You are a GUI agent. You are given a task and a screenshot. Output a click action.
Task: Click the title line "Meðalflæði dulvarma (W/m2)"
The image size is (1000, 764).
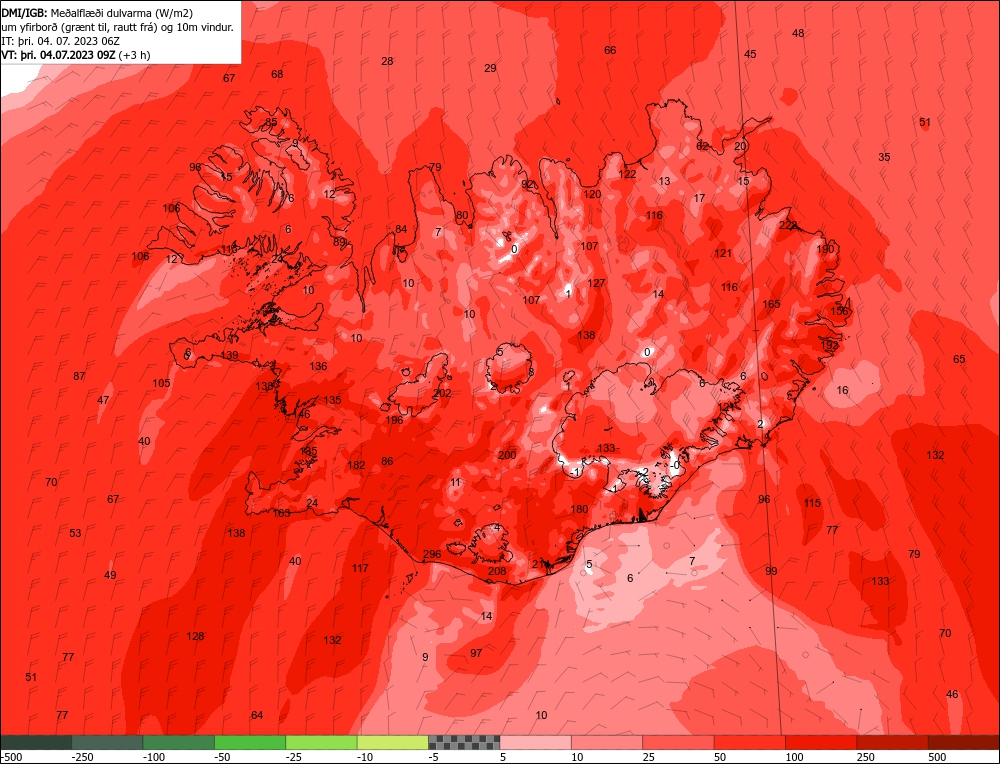(x=121, y=12)
